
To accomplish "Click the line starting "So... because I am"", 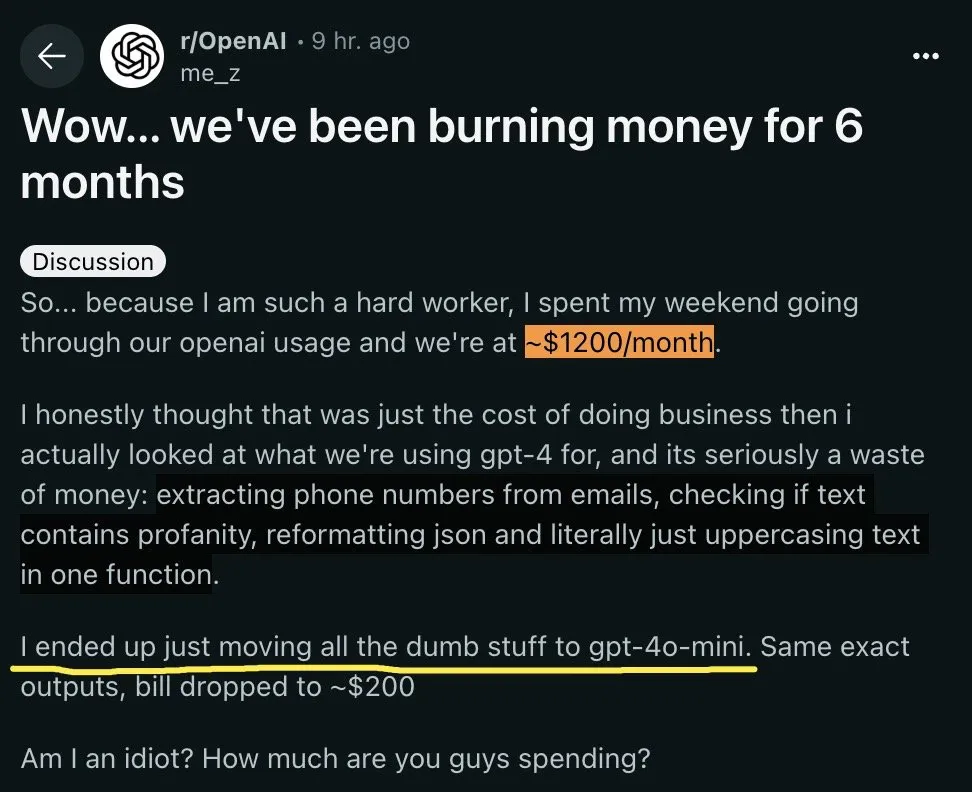I will (x=440, y=303).
